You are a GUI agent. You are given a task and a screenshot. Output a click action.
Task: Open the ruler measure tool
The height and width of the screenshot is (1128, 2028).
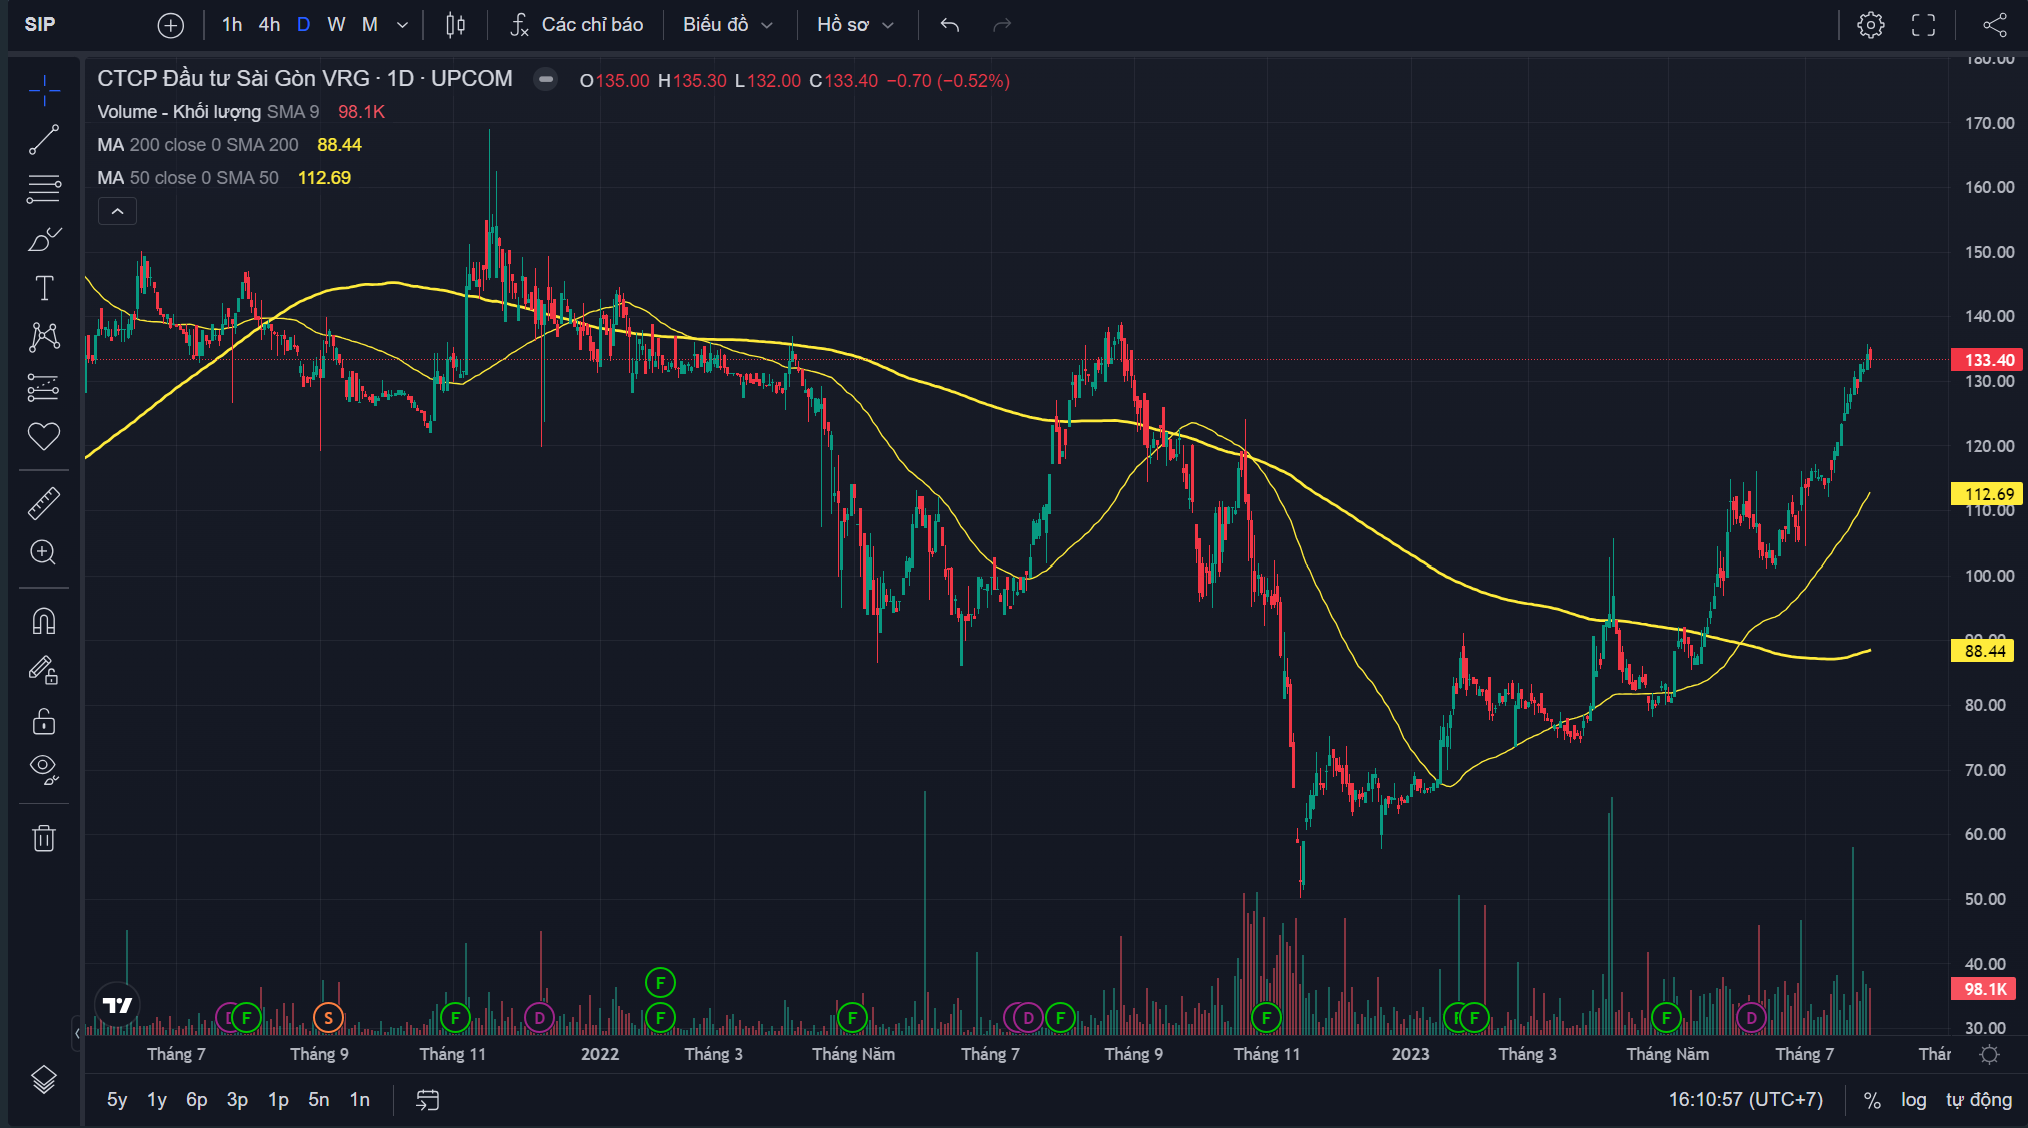coord(44,503)
